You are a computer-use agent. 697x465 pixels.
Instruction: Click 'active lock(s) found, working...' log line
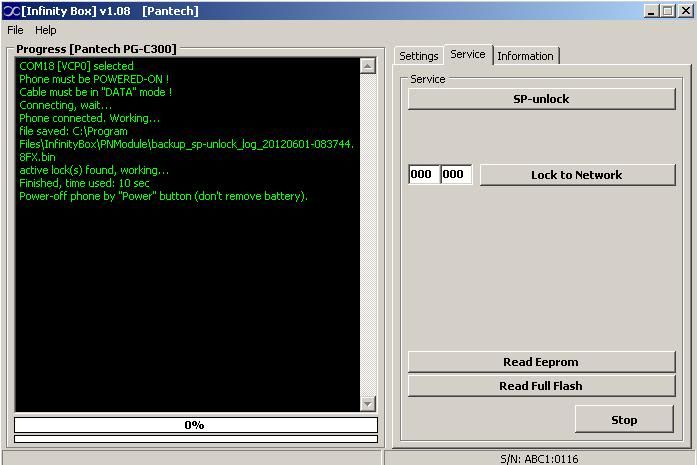point(94,170)
